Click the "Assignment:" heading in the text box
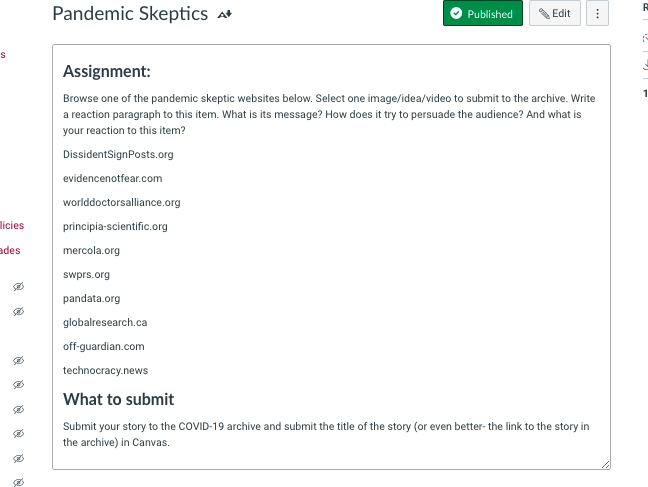 click(107, 71)
